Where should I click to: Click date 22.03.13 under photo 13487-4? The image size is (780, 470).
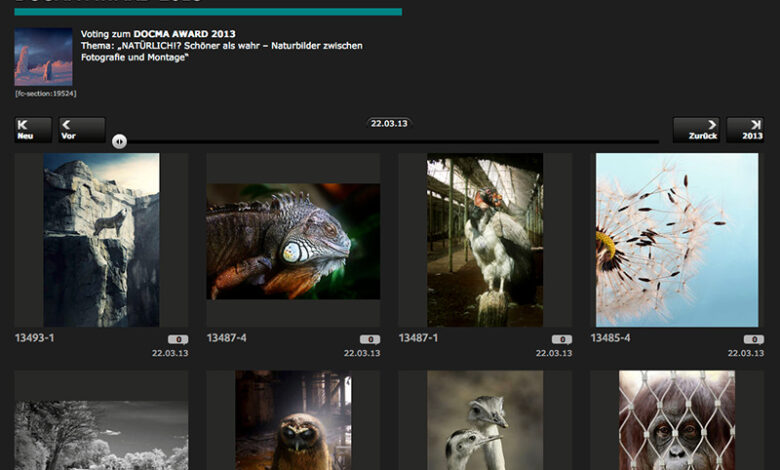click(x=362, y=353)
